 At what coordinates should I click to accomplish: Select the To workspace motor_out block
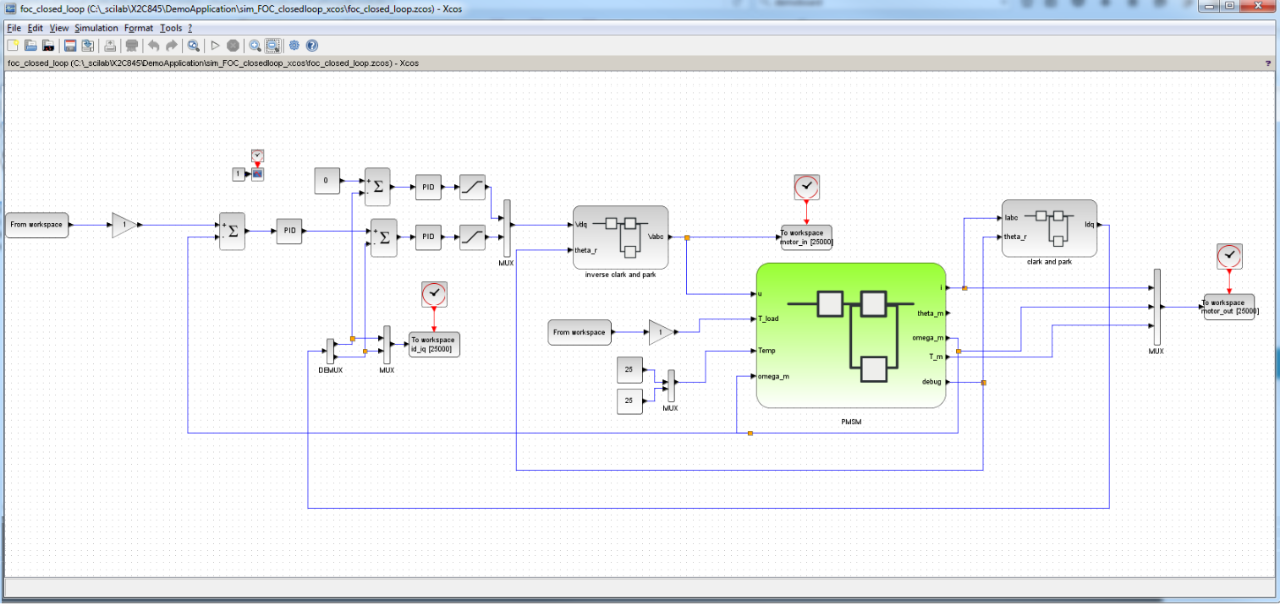pyautogui.click(x=1230, y=306)
